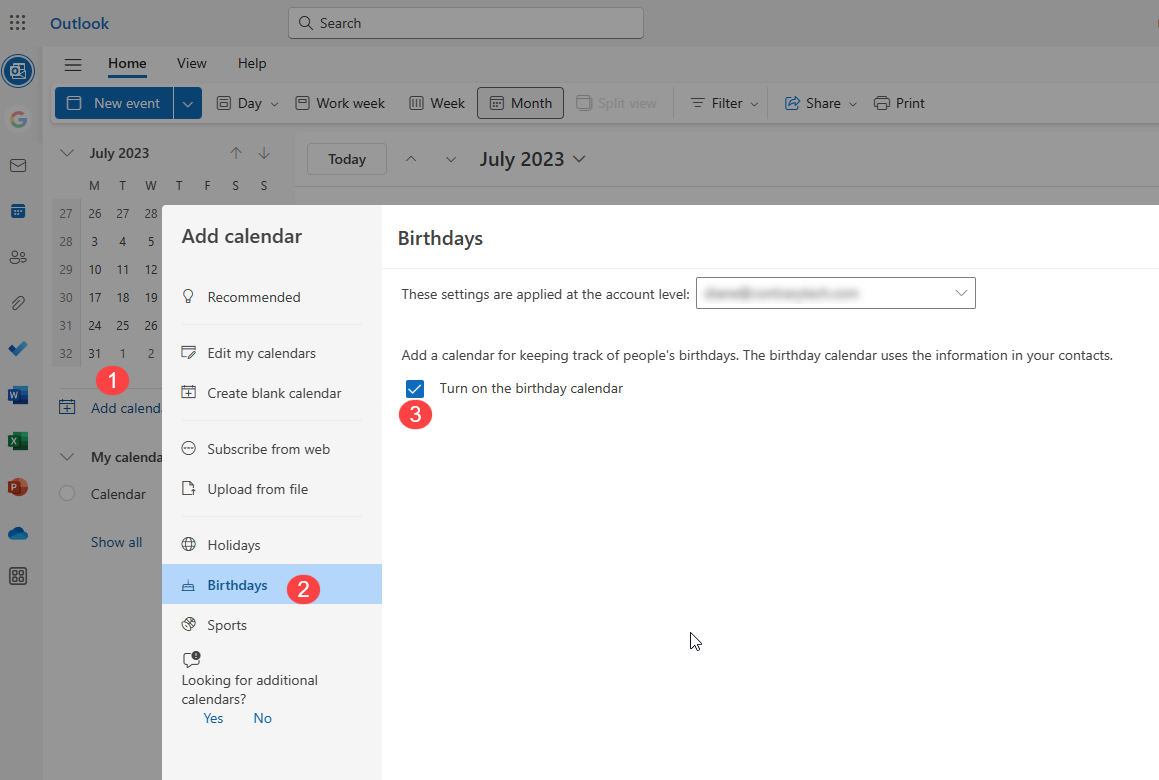
Task: Click the Today button
Action: (x=347, y=159)
